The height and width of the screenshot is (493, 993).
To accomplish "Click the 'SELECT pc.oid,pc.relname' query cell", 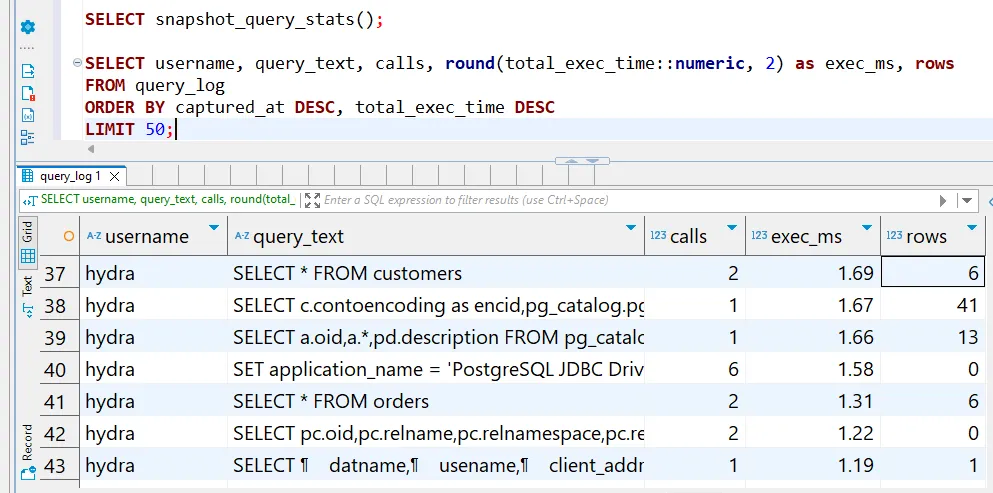I will (x=436, y=433).
